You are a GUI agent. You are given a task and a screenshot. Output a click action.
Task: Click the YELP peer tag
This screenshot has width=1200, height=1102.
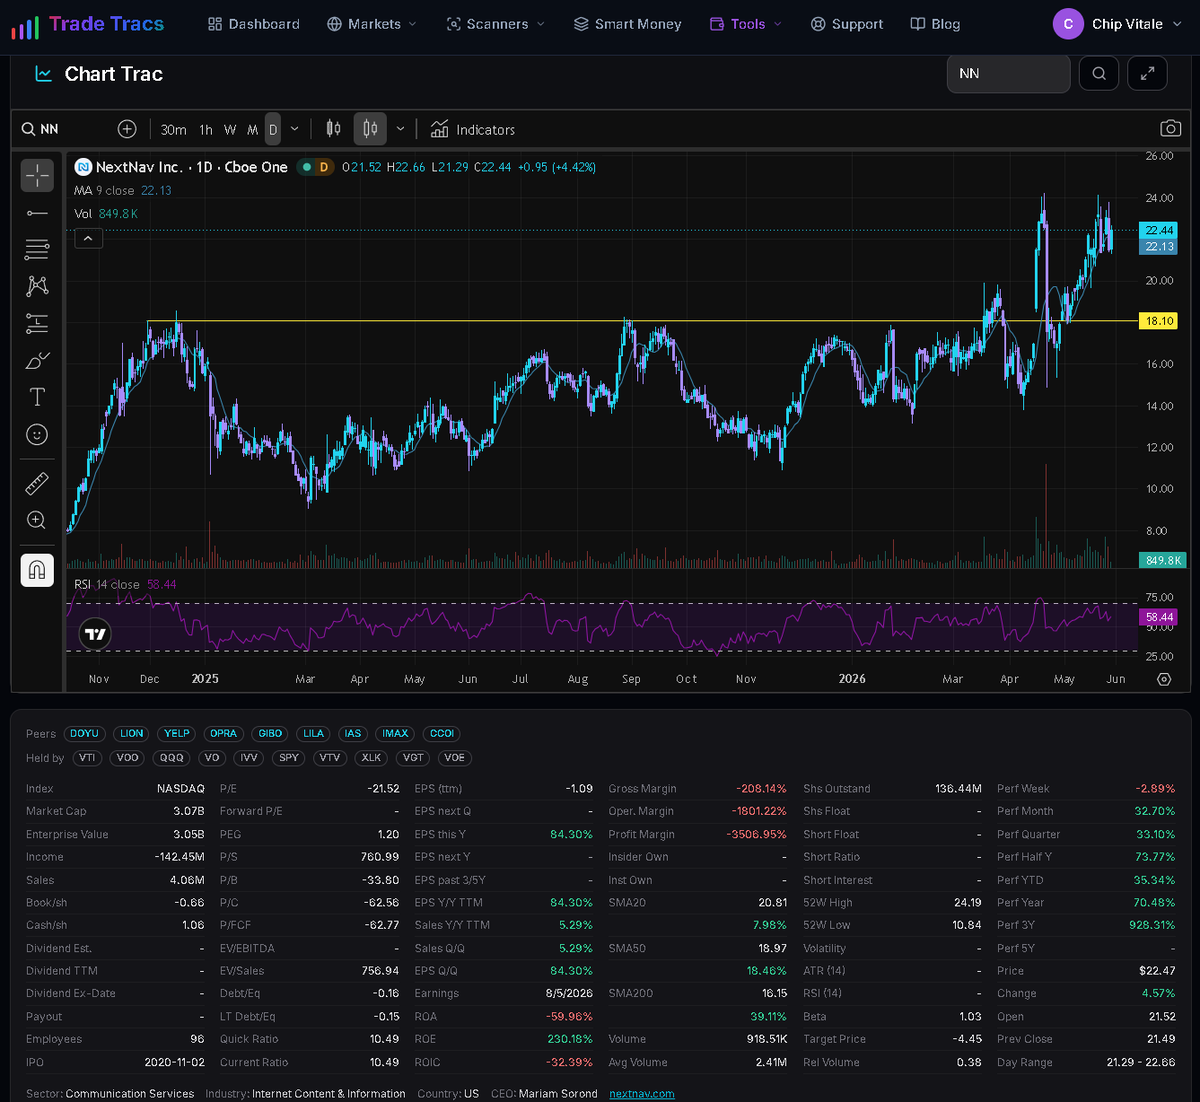(x=177, y=733)
